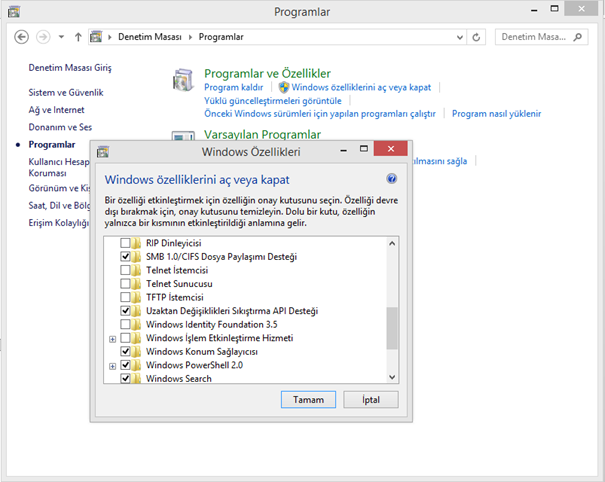
Task: Uncheck SMB 1.0/CIFS Dosya Paylaşımı Desteği
Action: [125, 257]
